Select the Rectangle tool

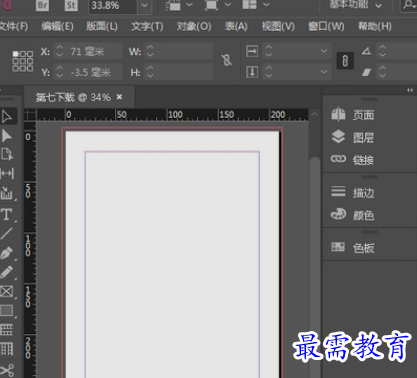7,311
